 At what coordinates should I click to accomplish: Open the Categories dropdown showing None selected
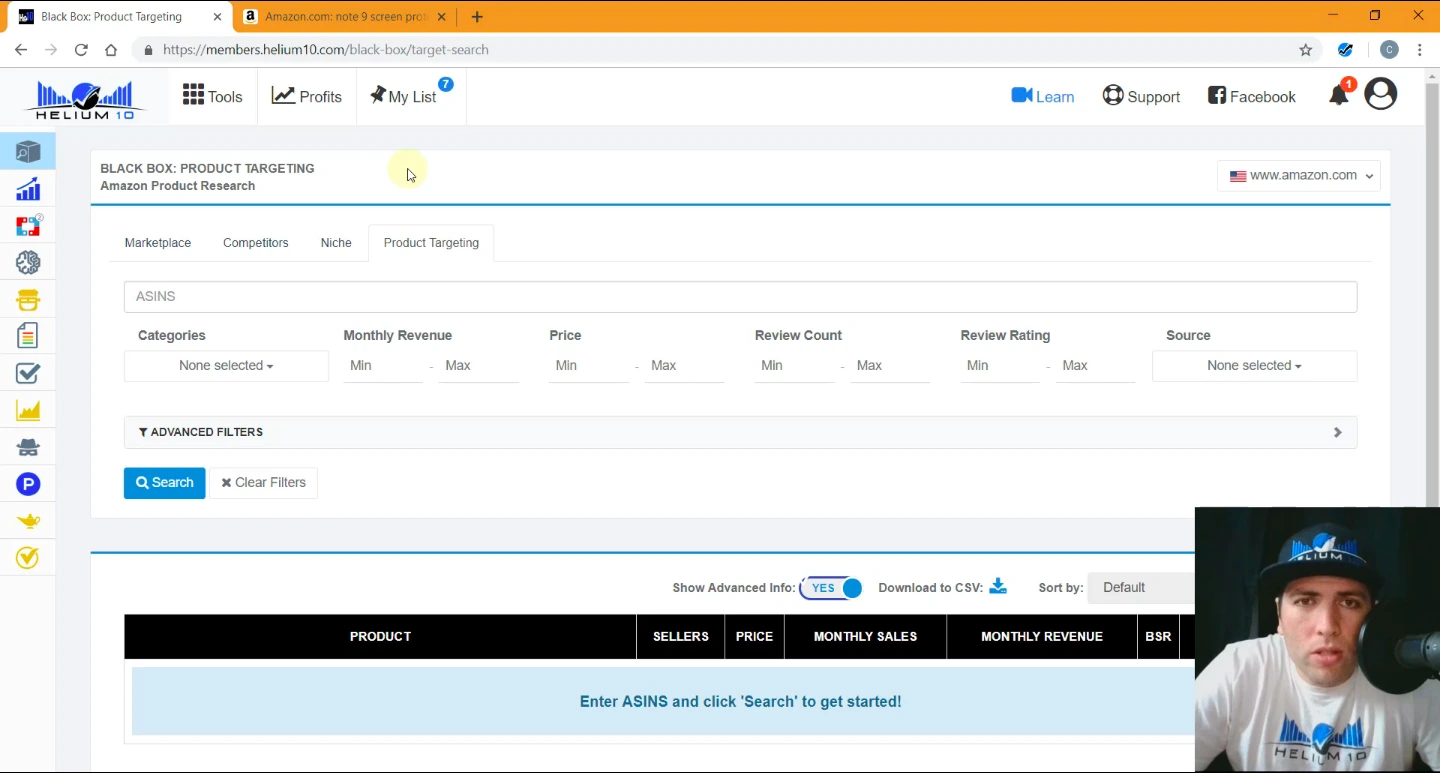coord(226,366)
